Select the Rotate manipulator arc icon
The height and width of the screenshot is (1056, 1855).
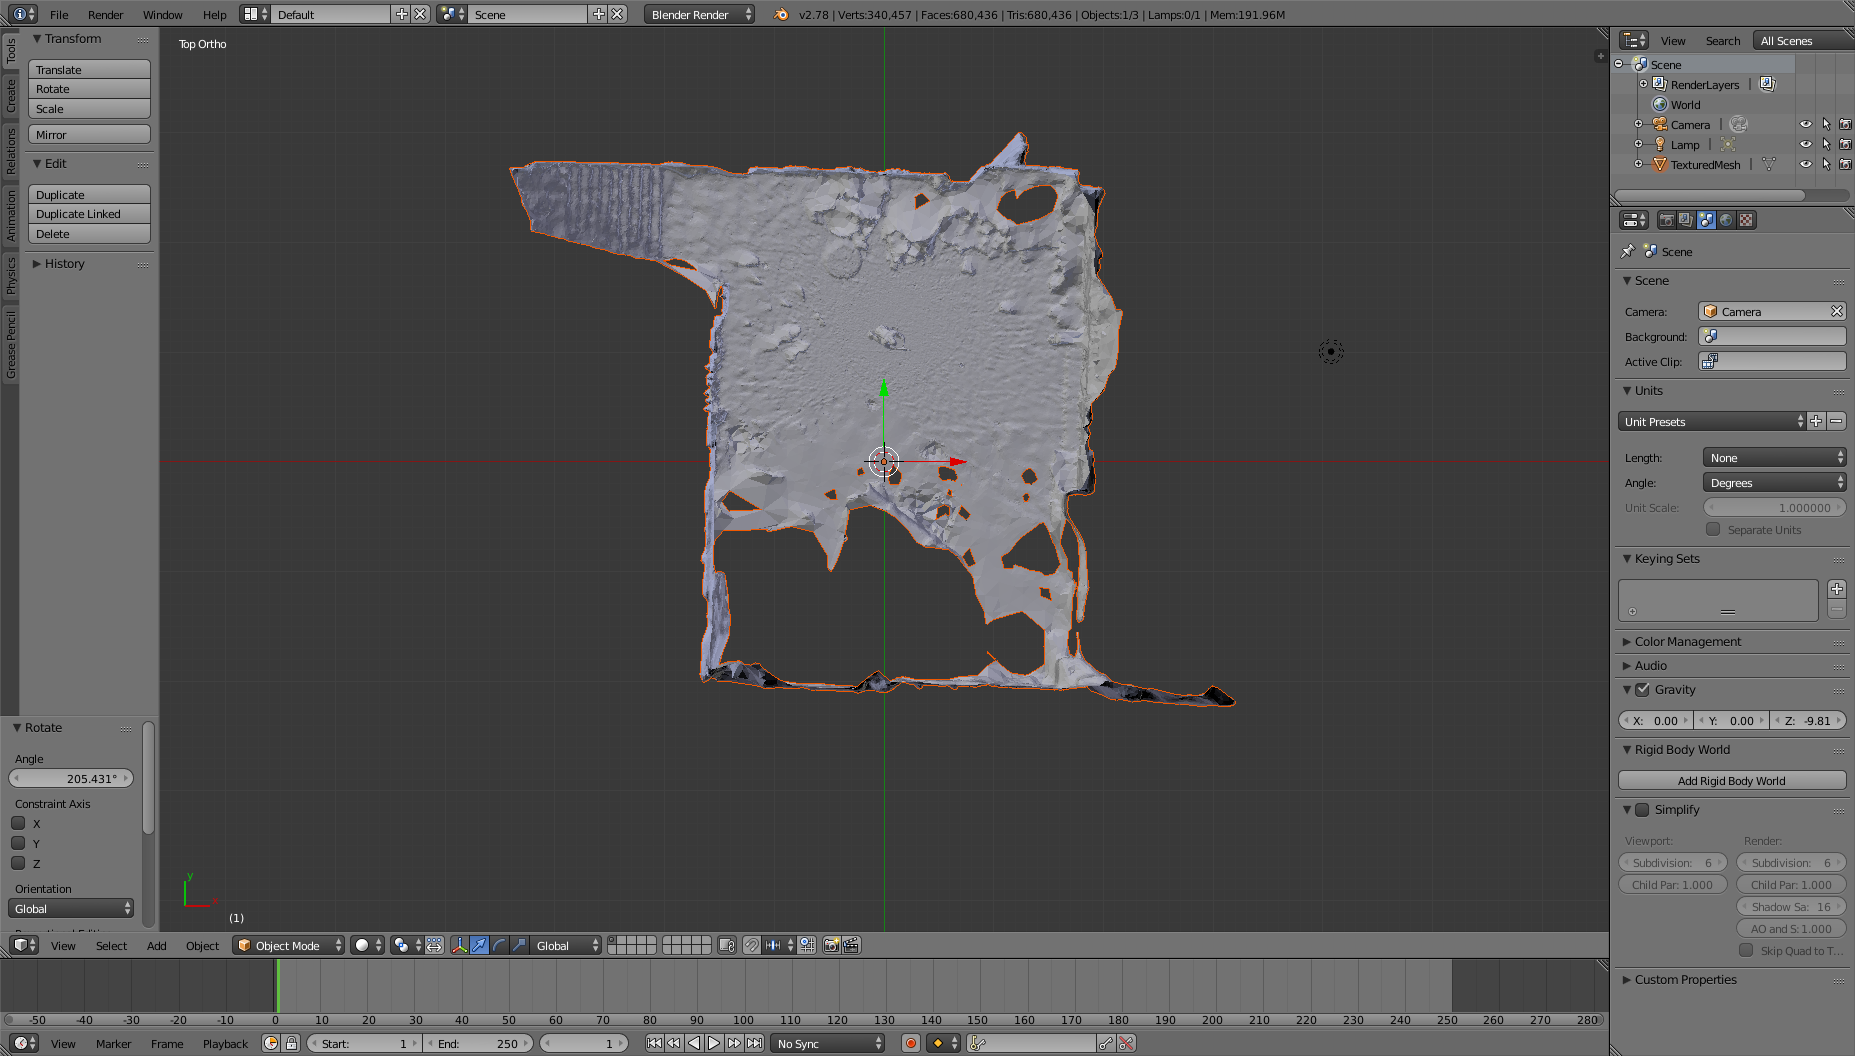click(x=499, y=945)
